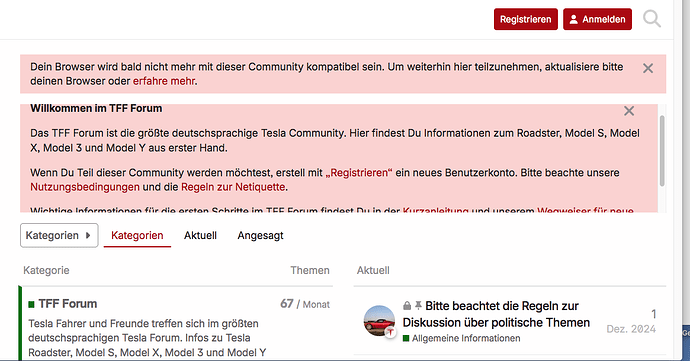The image size is (690, 361).
Task: Open the „Registrieren“ link in welcome text
Action: (359, 173)
